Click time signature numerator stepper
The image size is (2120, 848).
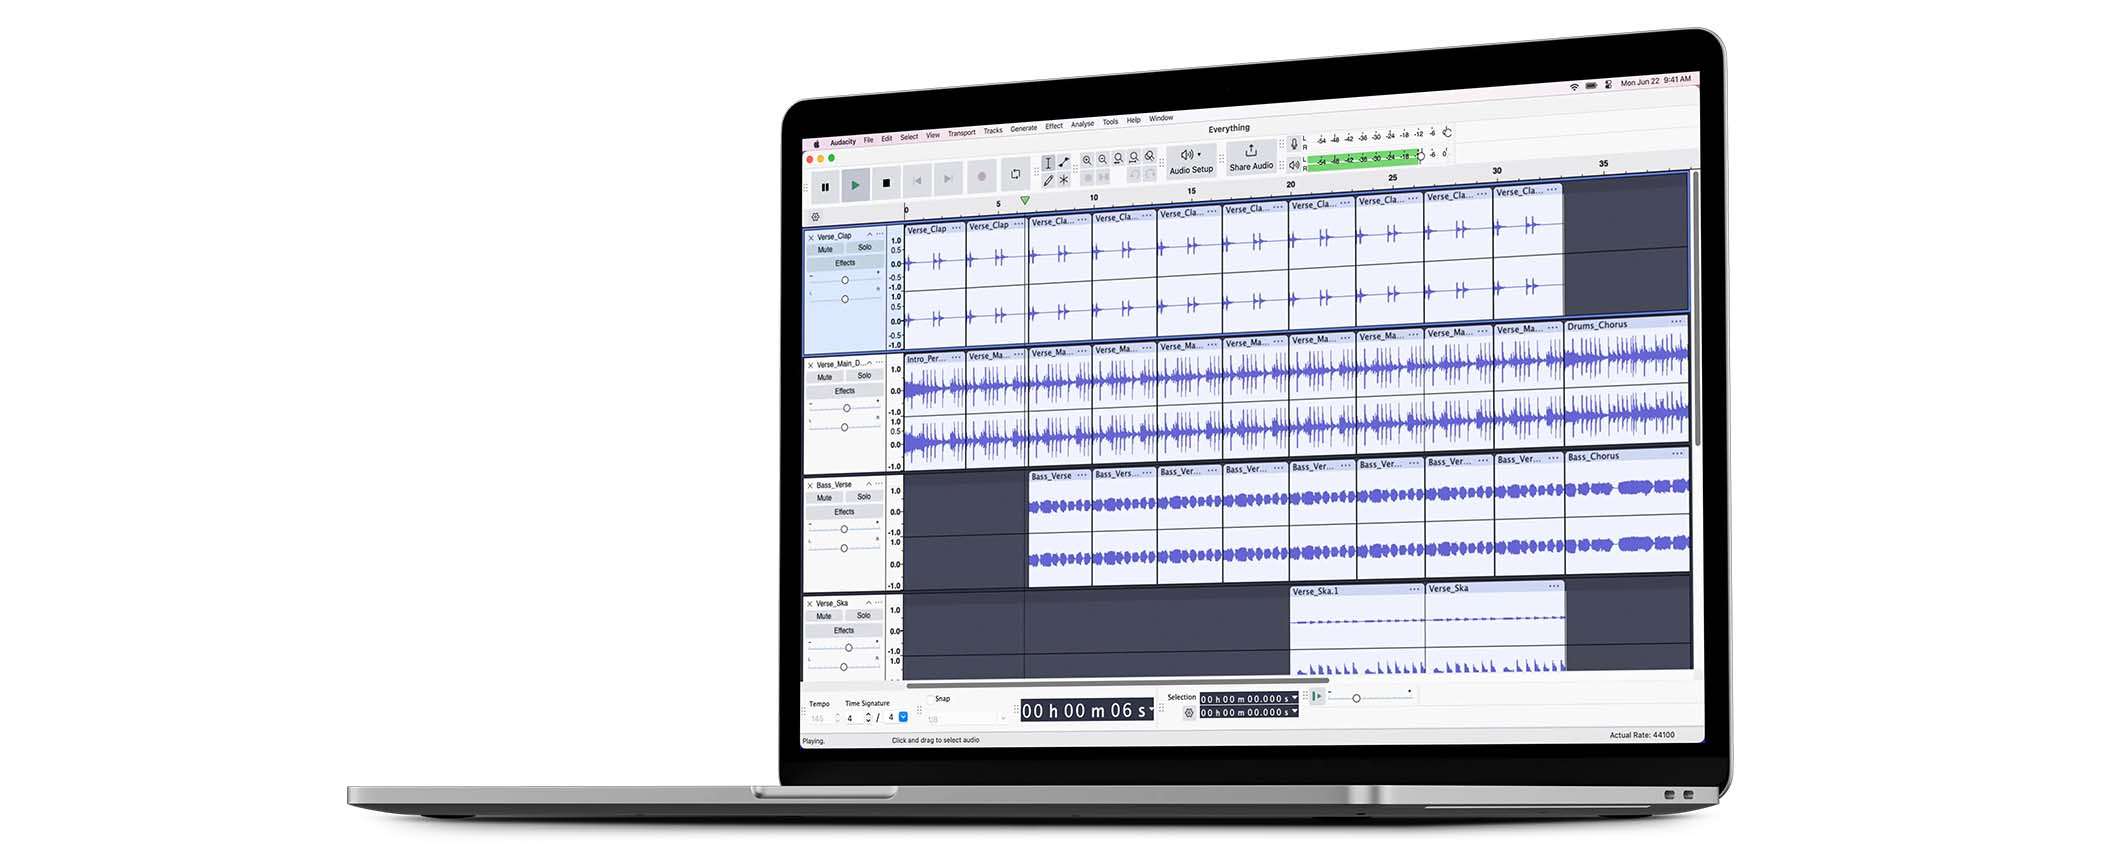coord(868,718)
